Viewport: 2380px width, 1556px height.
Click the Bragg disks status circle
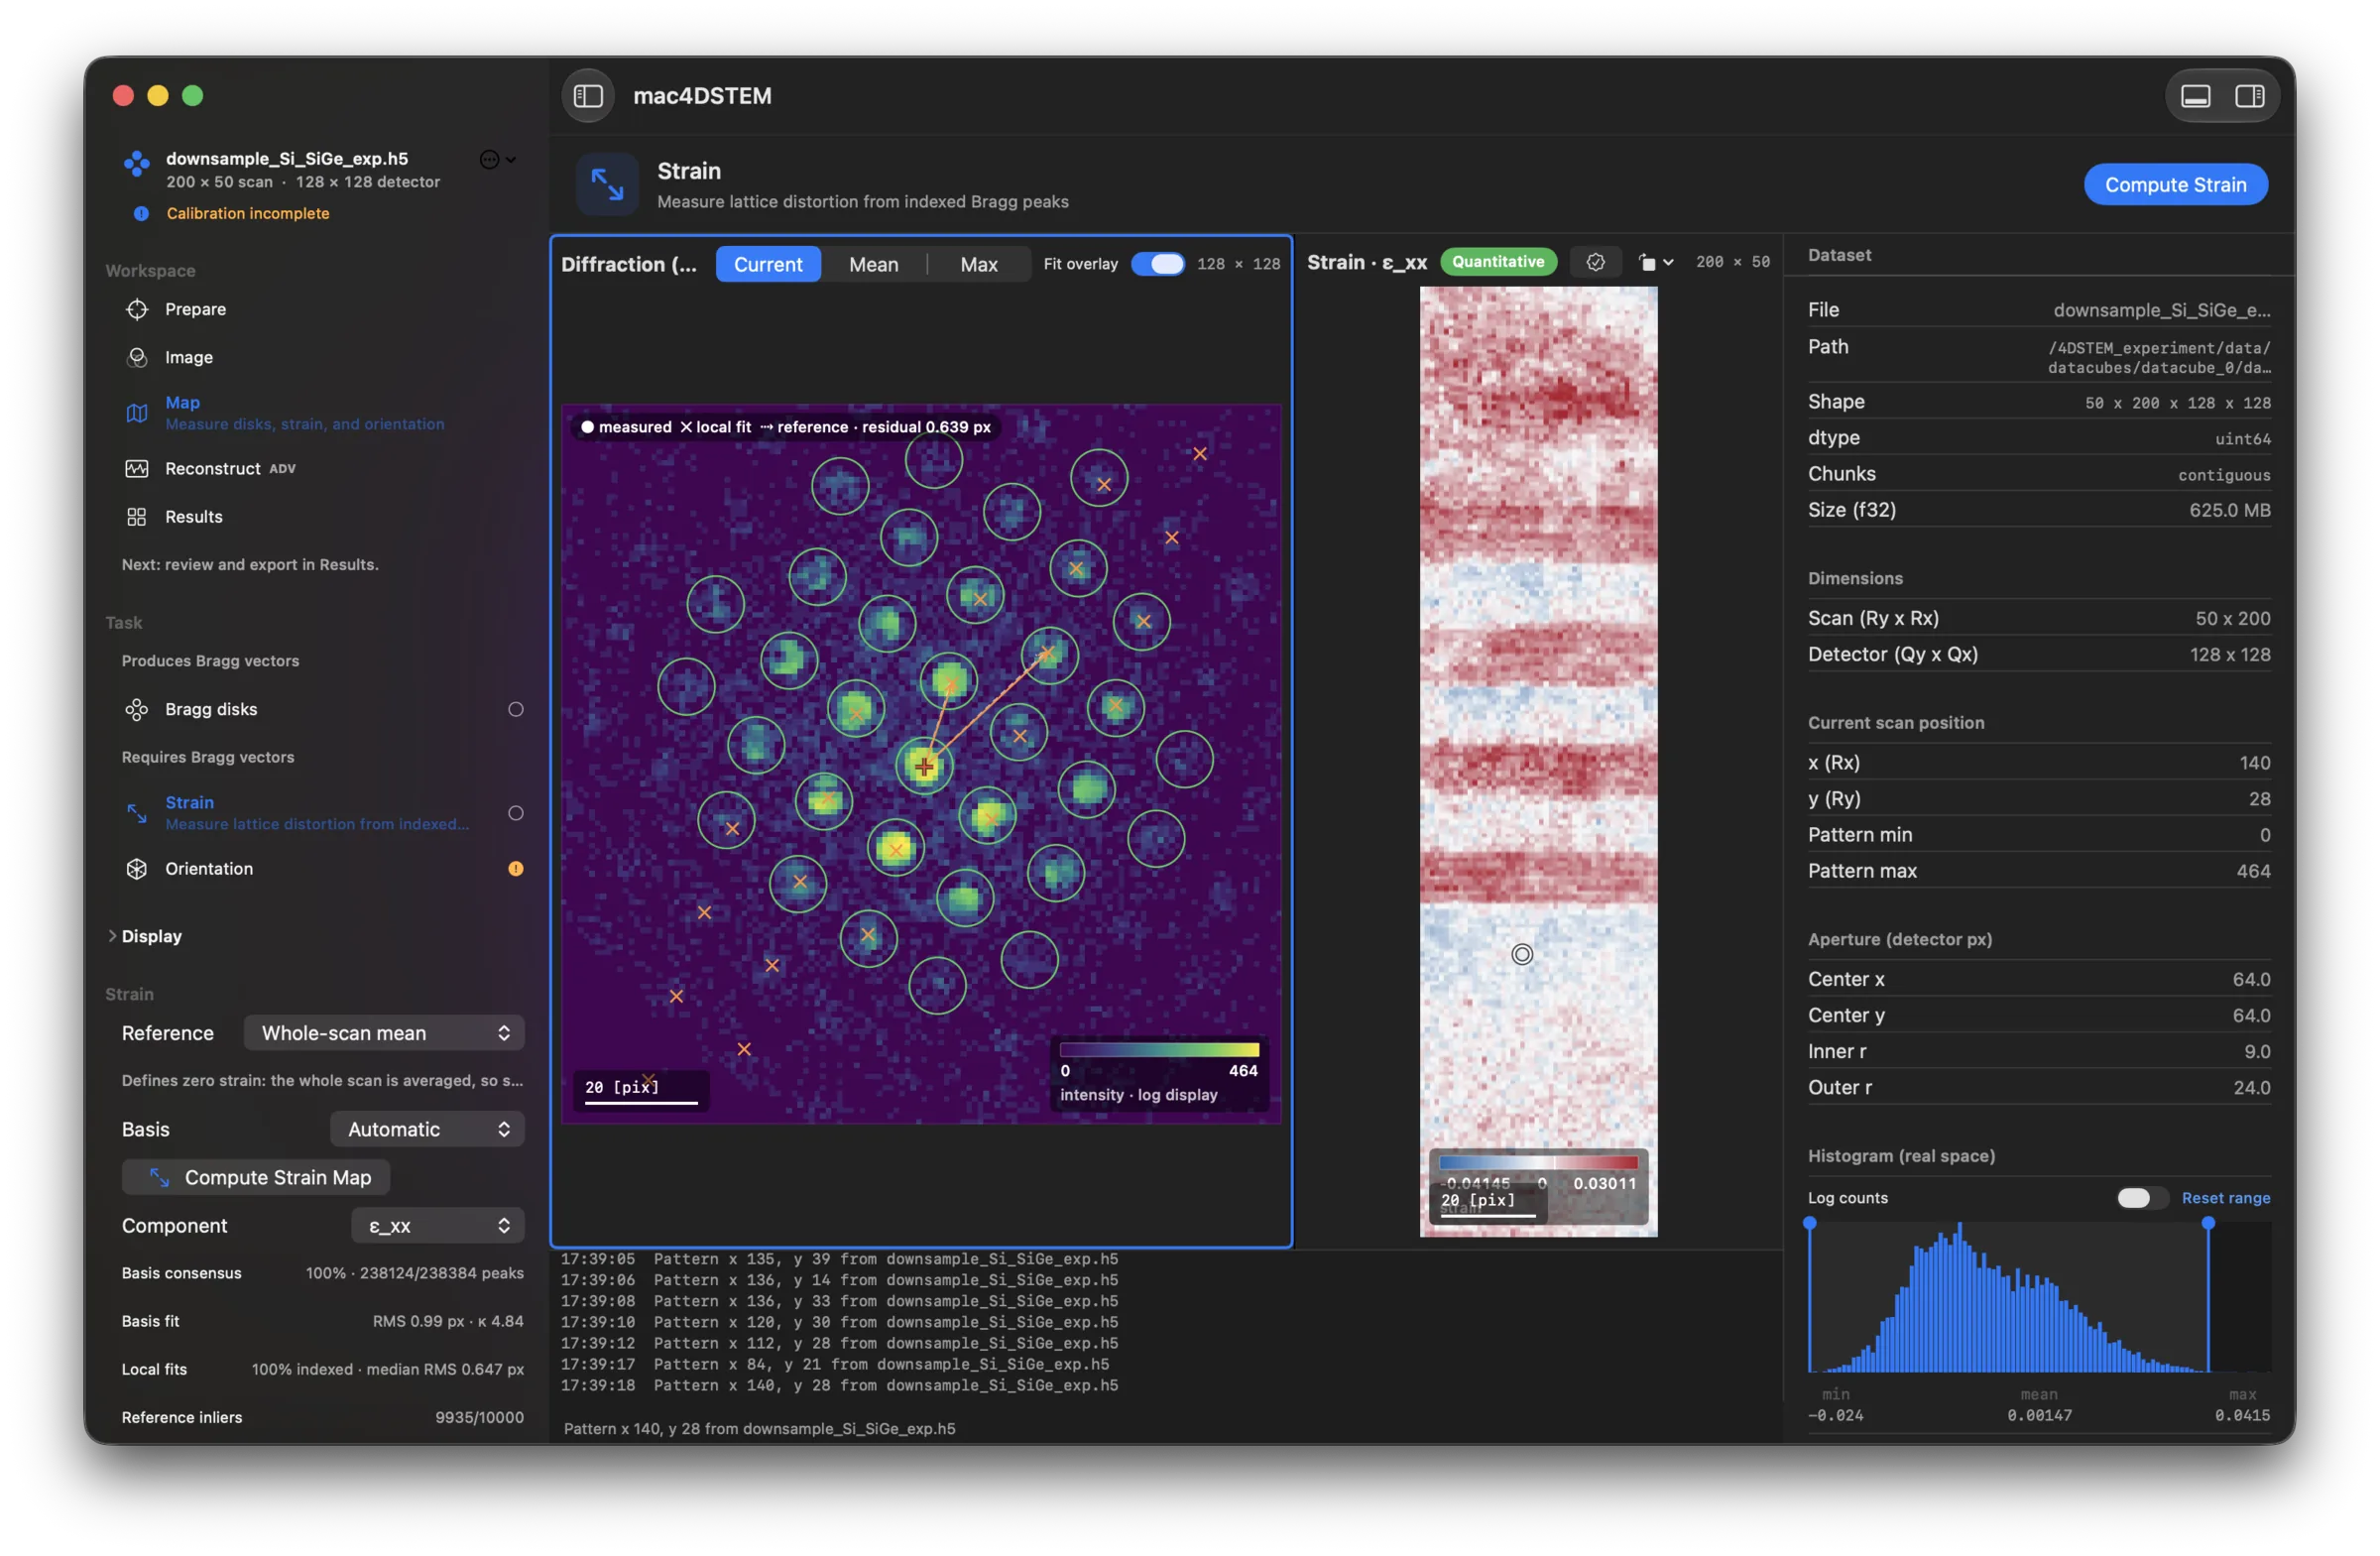point(516,709)
